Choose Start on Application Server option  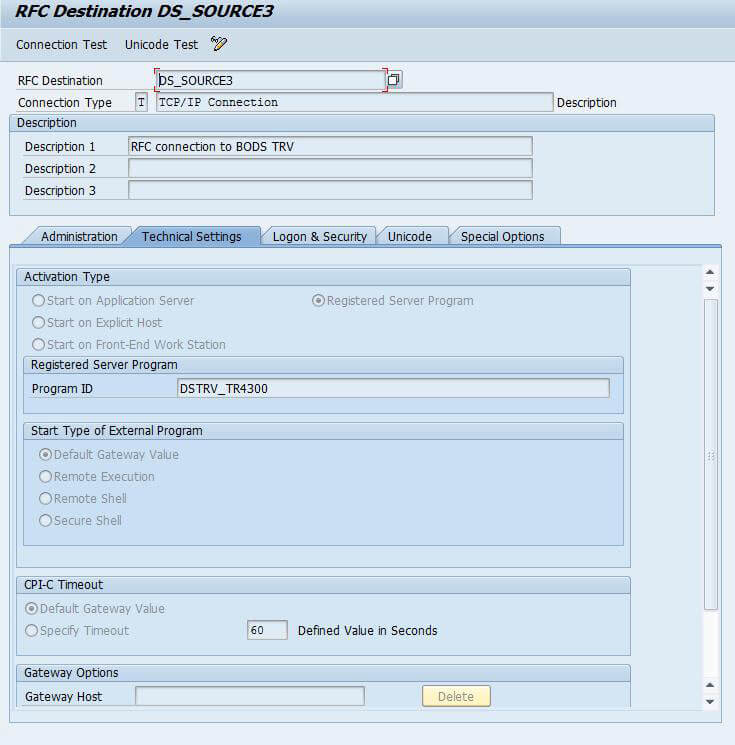39,301
